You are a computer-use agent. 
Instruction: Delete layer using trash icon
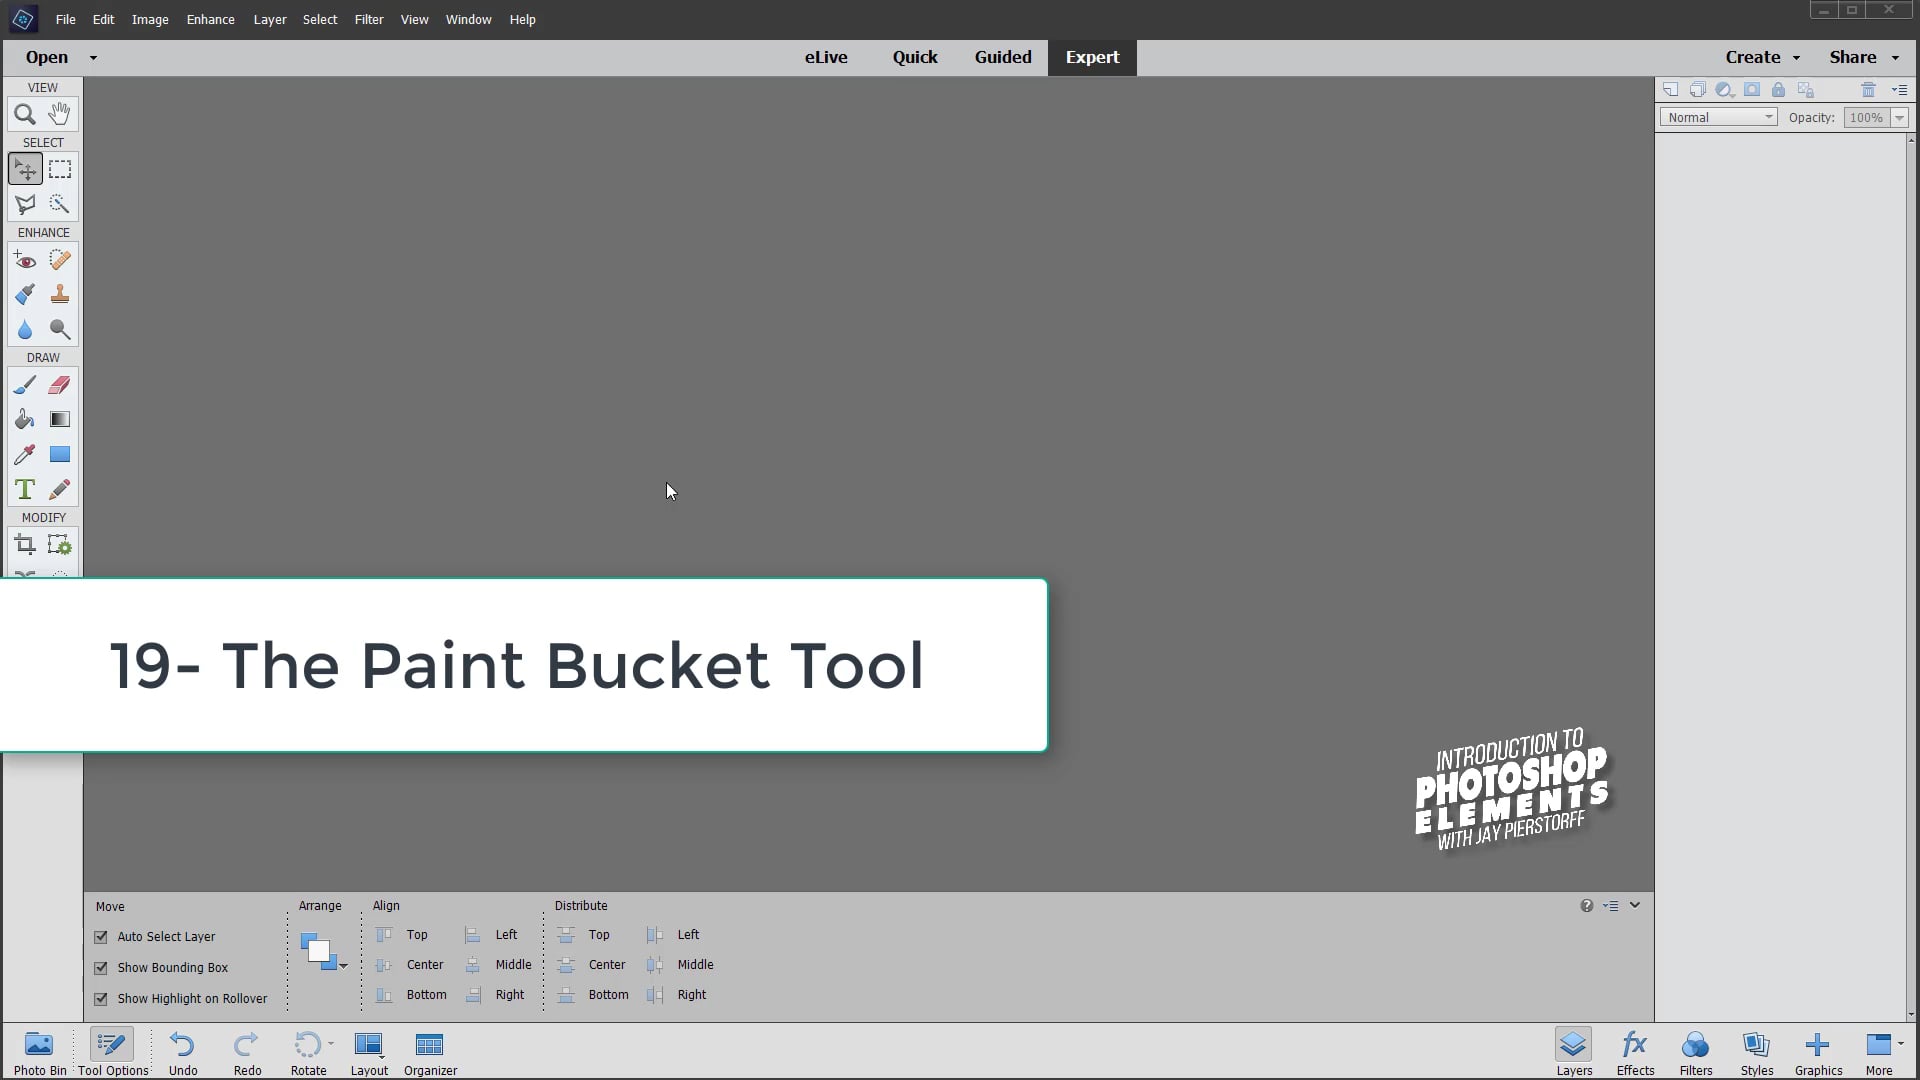1868,89
